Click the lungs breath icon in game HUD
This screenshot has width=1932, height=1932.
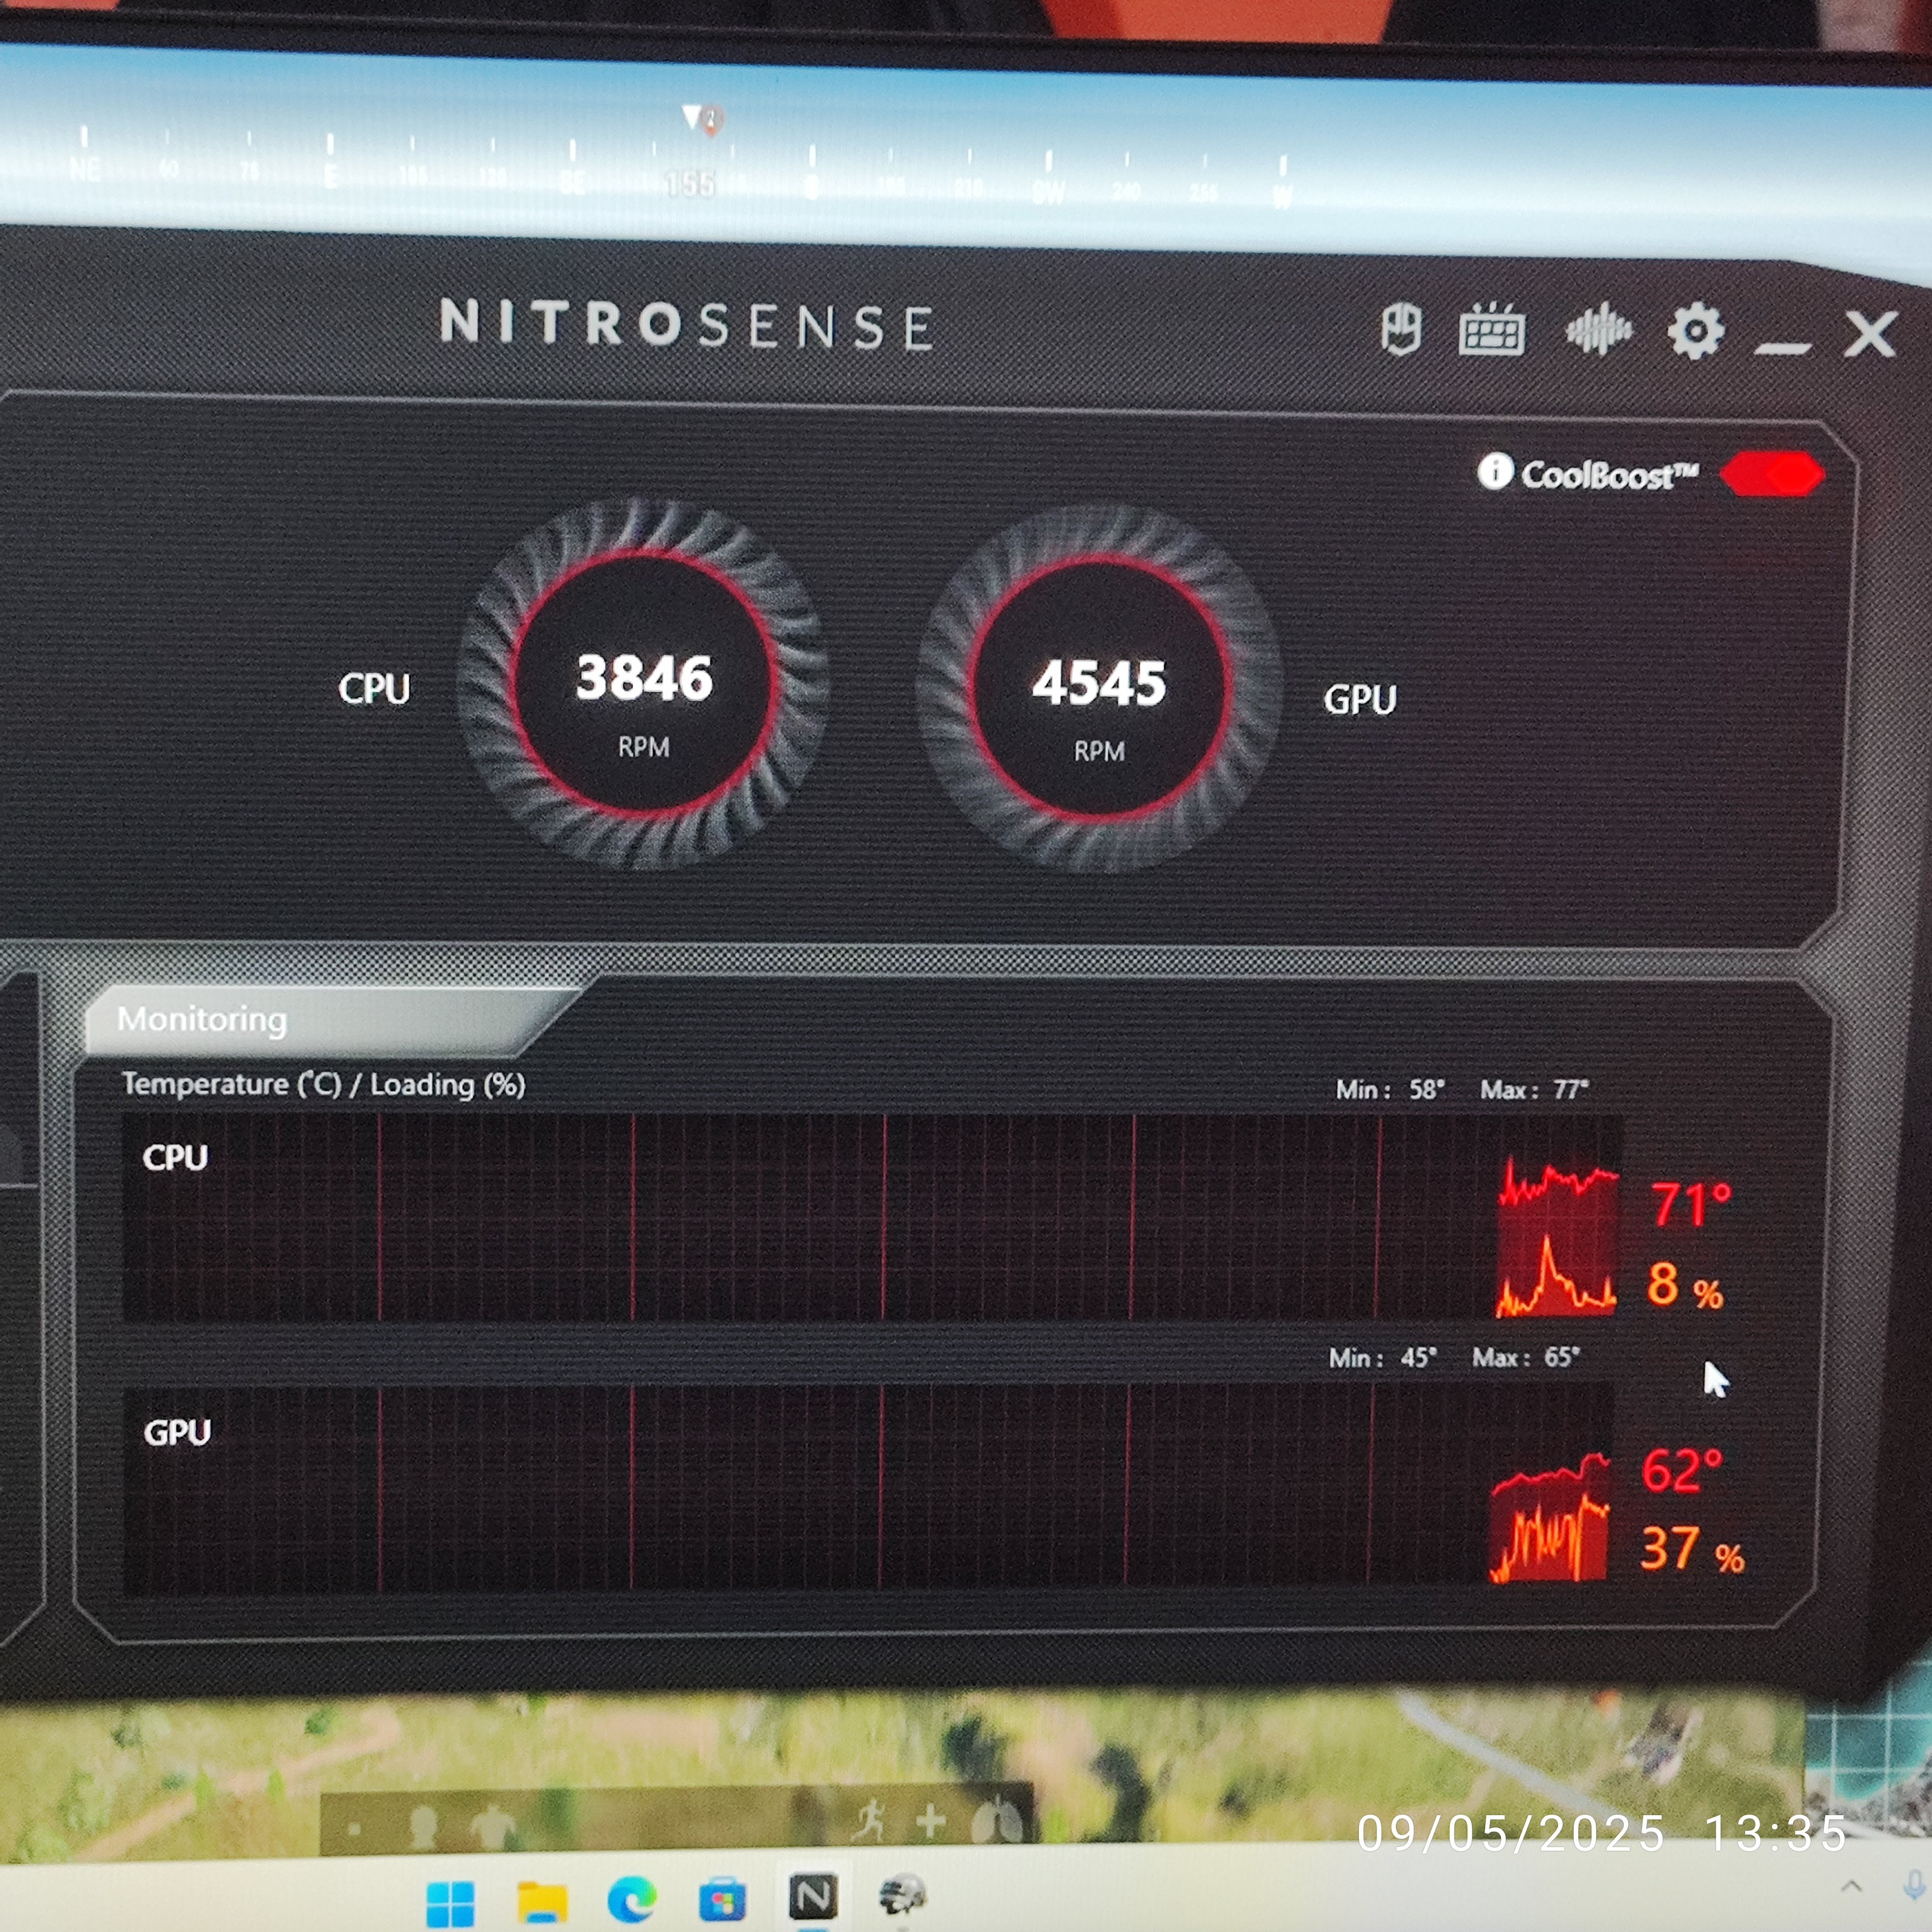(x=996, y=1821)
